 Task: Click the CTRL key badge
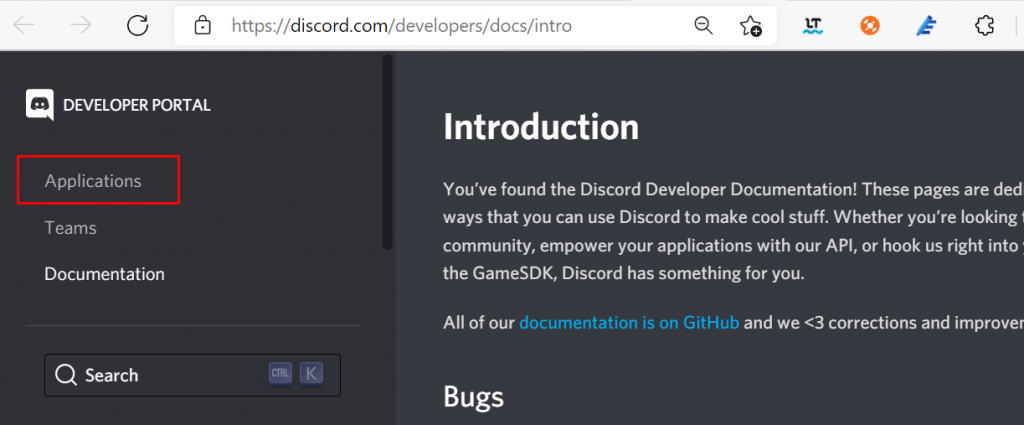(x=280, y=373)
